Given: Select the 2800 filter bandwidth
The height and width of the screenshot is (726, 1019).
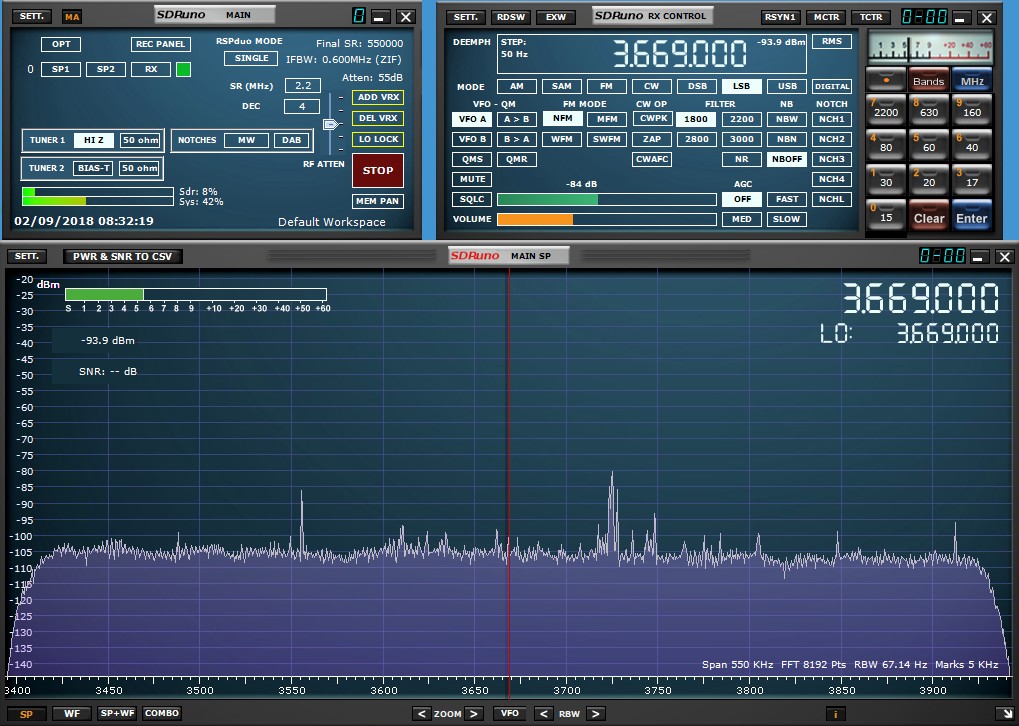Looking at the screenshot, I should (696, 139).
